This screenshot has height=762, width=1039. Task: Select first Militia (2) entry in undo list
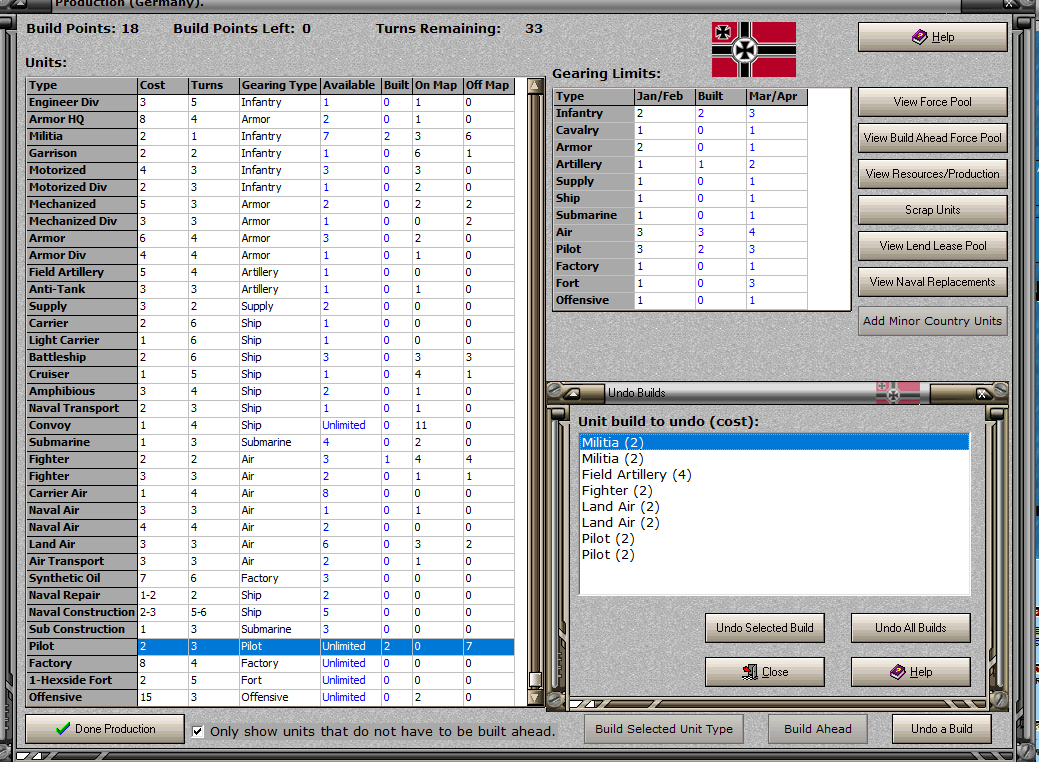[x=774, y=442]
